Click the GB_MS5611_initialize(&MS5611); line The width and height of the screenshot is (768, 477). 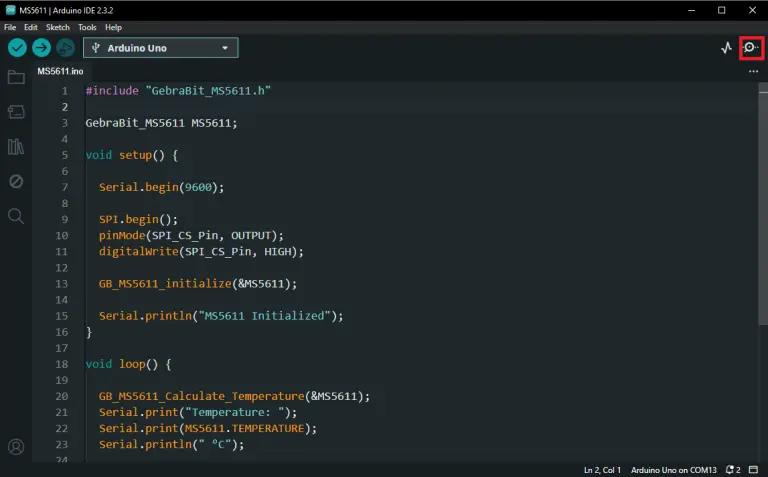(x=198, y=284)
